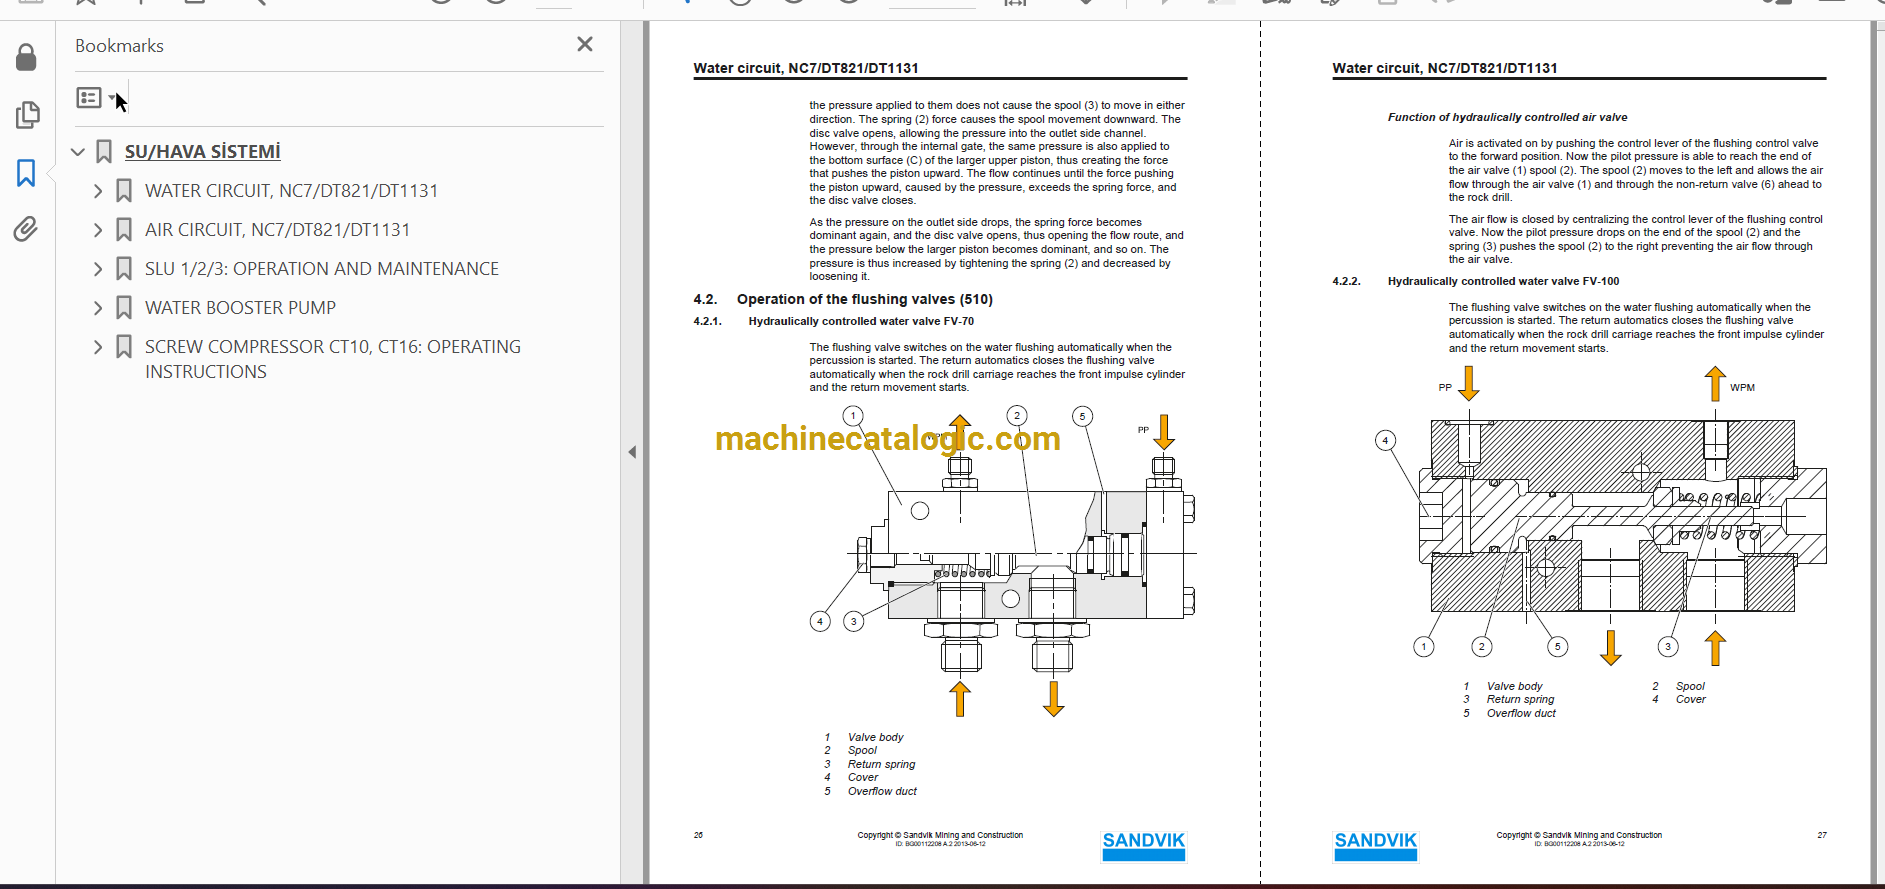Screen dimensions: 1885x889
Task: Click the 'Water circuit' header on page 26
Action: [x=806, y=68]
